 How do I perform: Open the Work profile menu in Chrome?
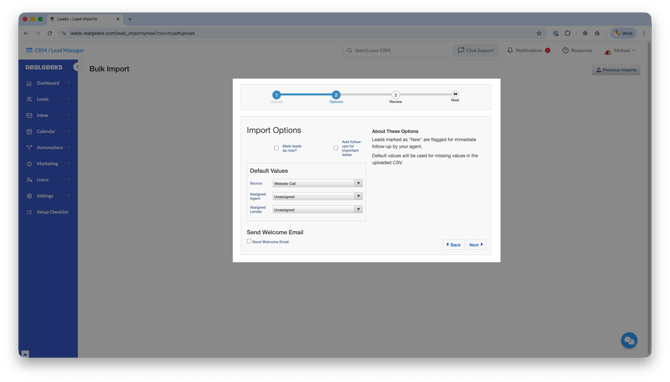tap(623, 33)
